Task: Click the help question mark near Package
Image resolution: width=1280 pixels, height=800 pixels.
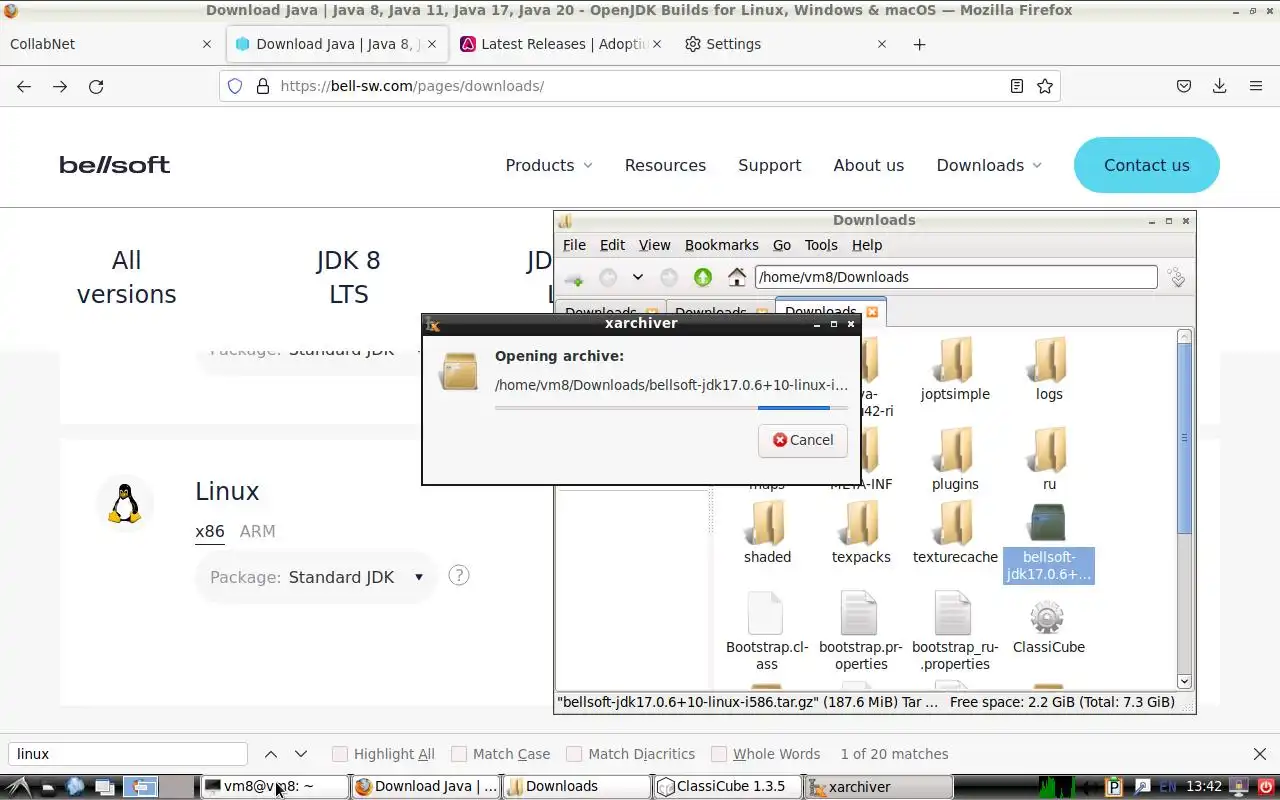Action: pos(459,575)
